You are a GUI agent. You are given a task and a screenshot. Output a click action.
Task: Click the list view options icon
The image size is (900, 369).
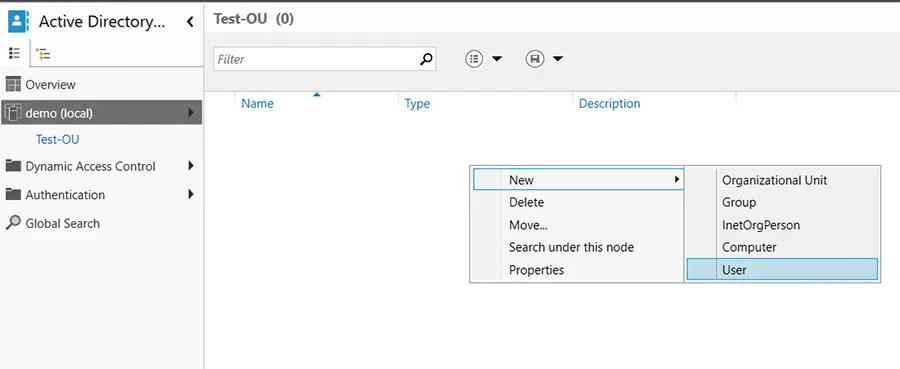[x=474, y=59]
